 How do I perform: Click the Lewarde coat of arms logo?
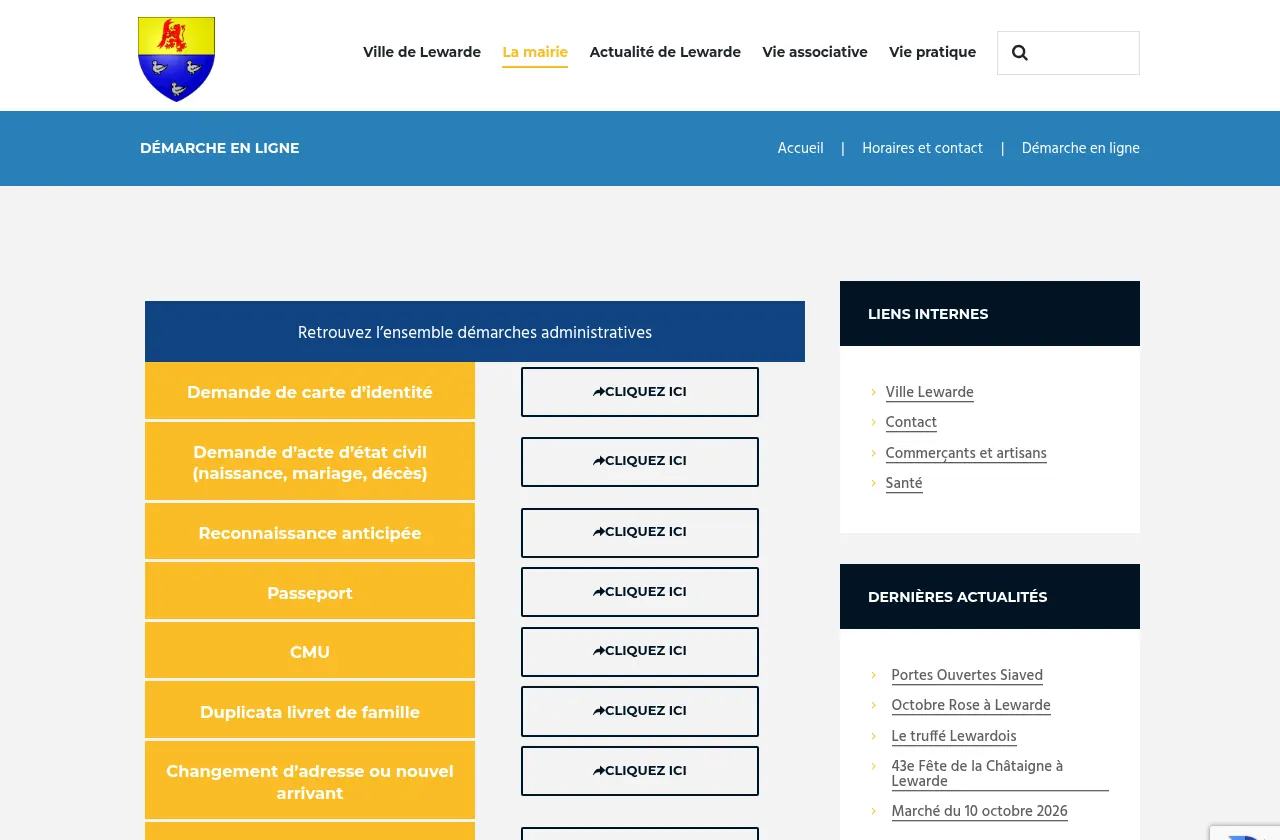pos(176,59)
